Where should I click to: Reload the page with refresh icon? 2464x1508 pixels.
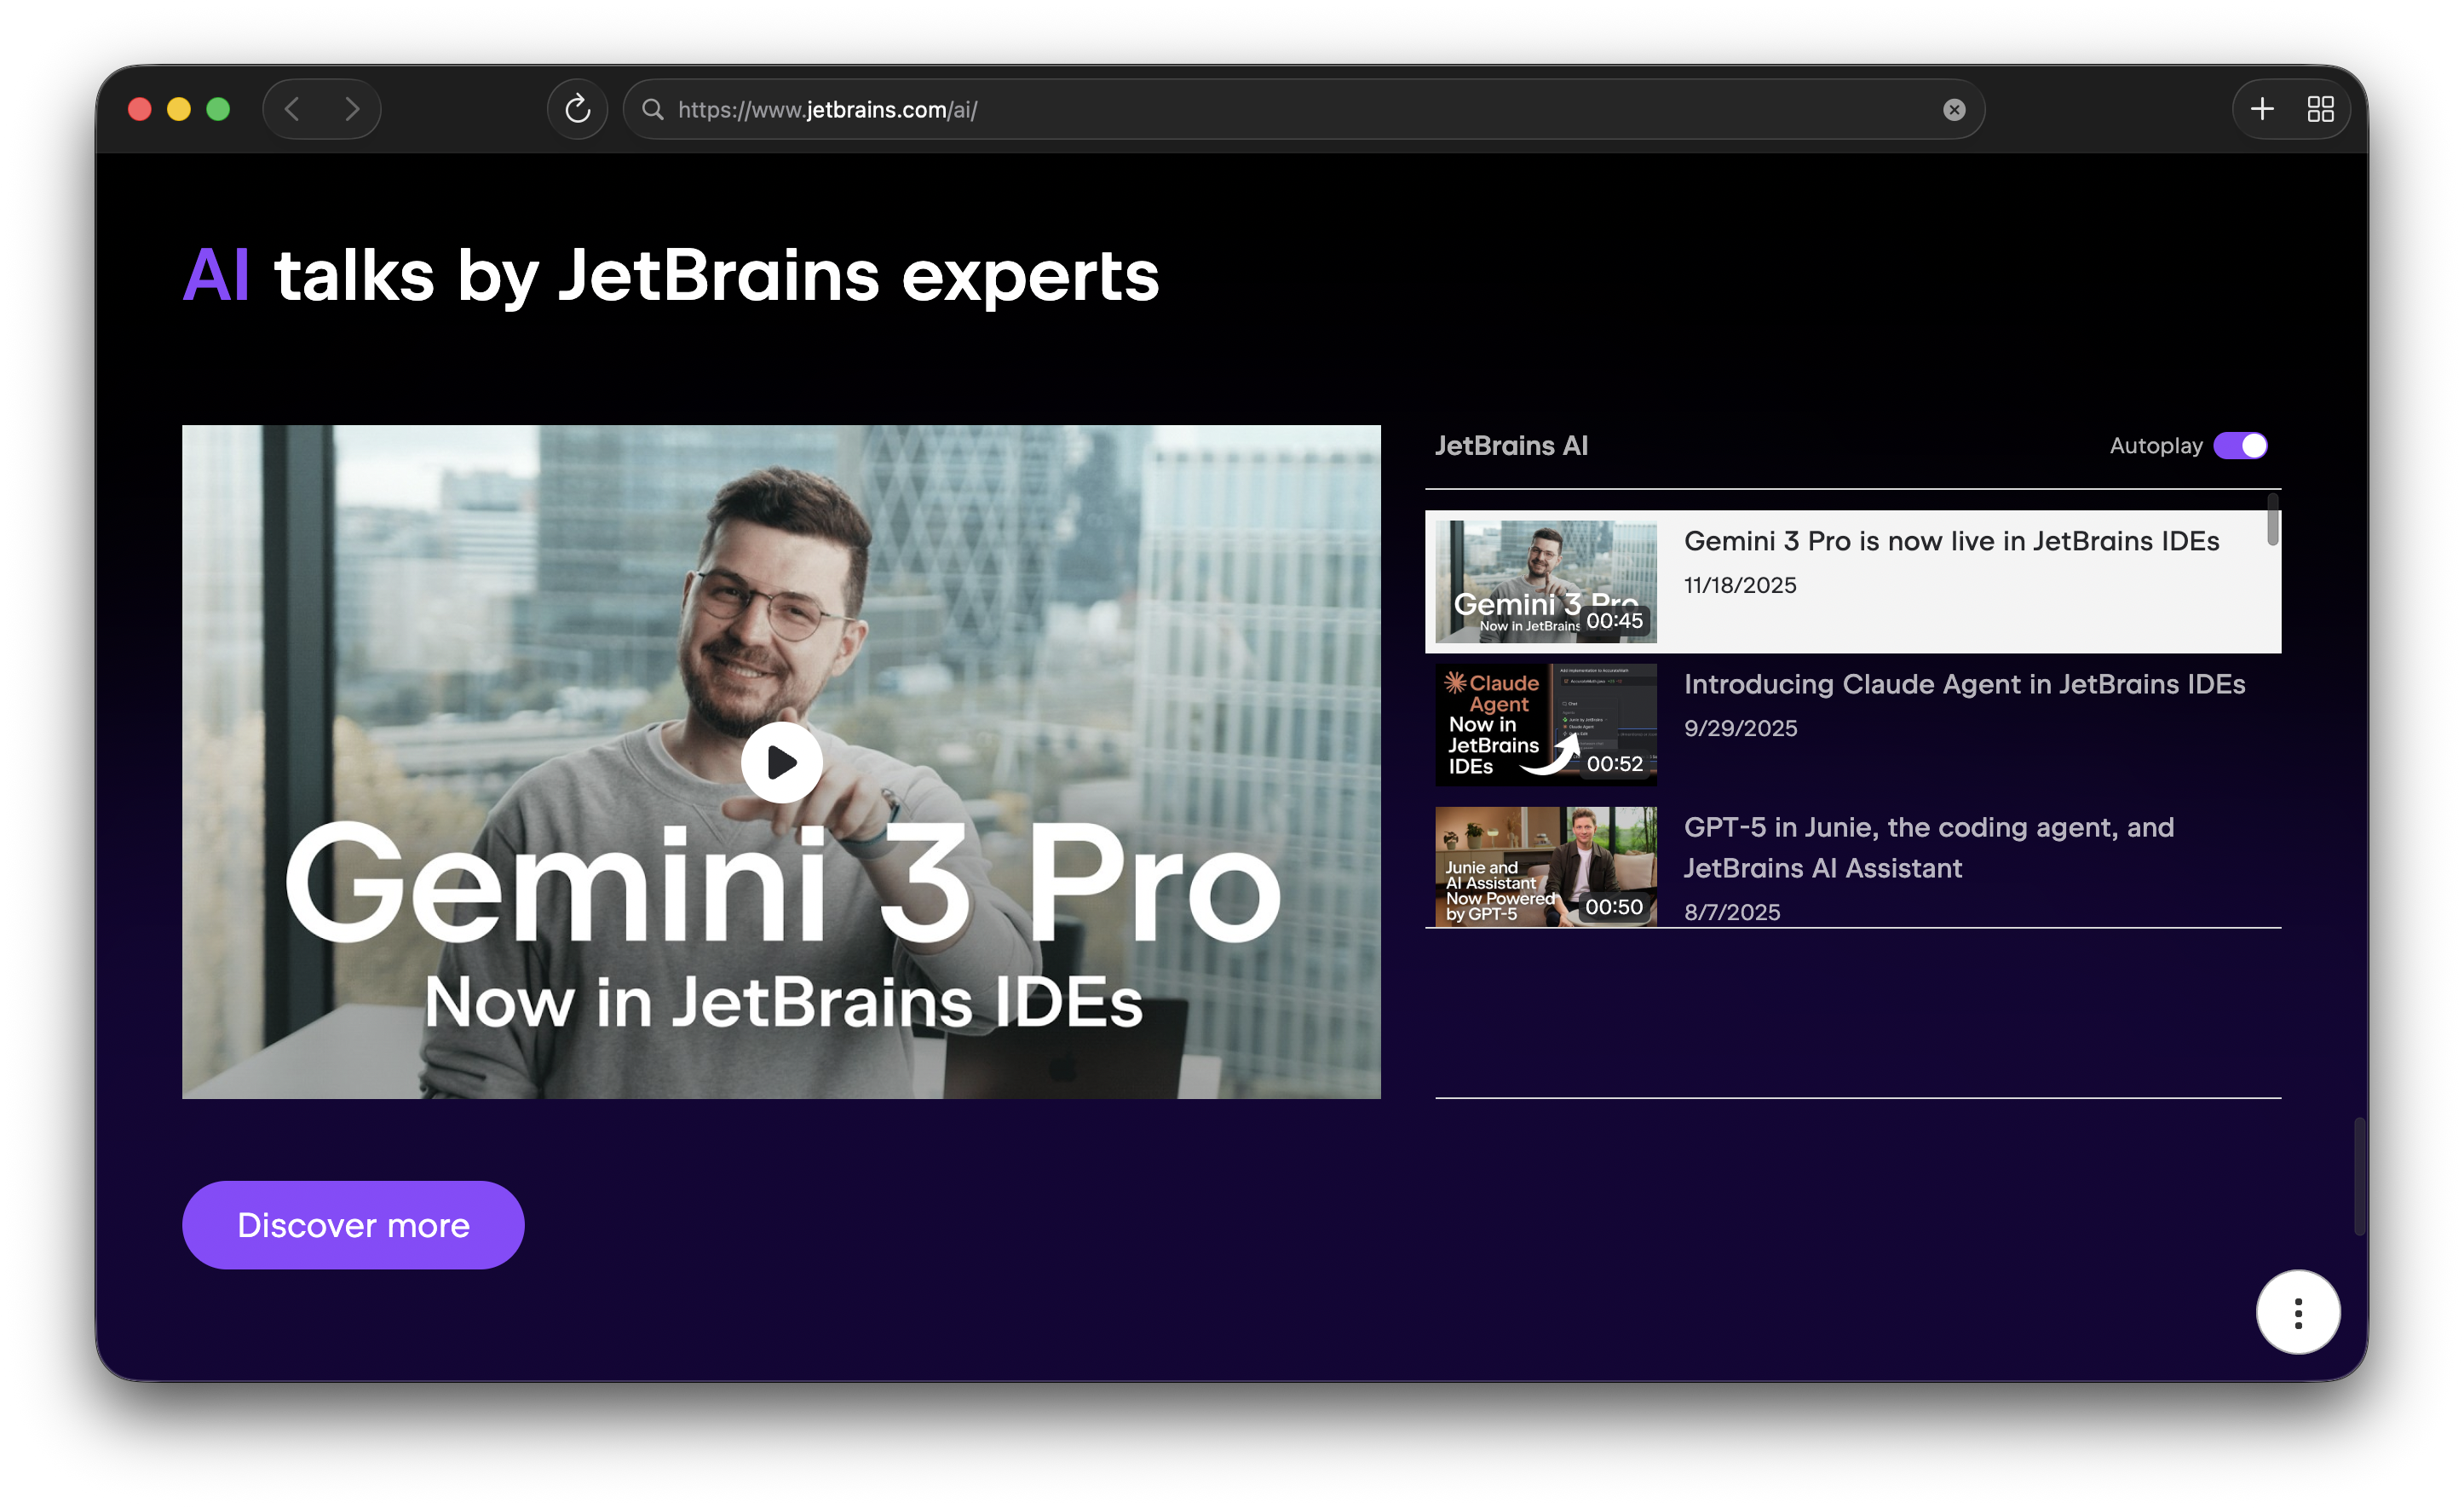(x=577, y=109)
